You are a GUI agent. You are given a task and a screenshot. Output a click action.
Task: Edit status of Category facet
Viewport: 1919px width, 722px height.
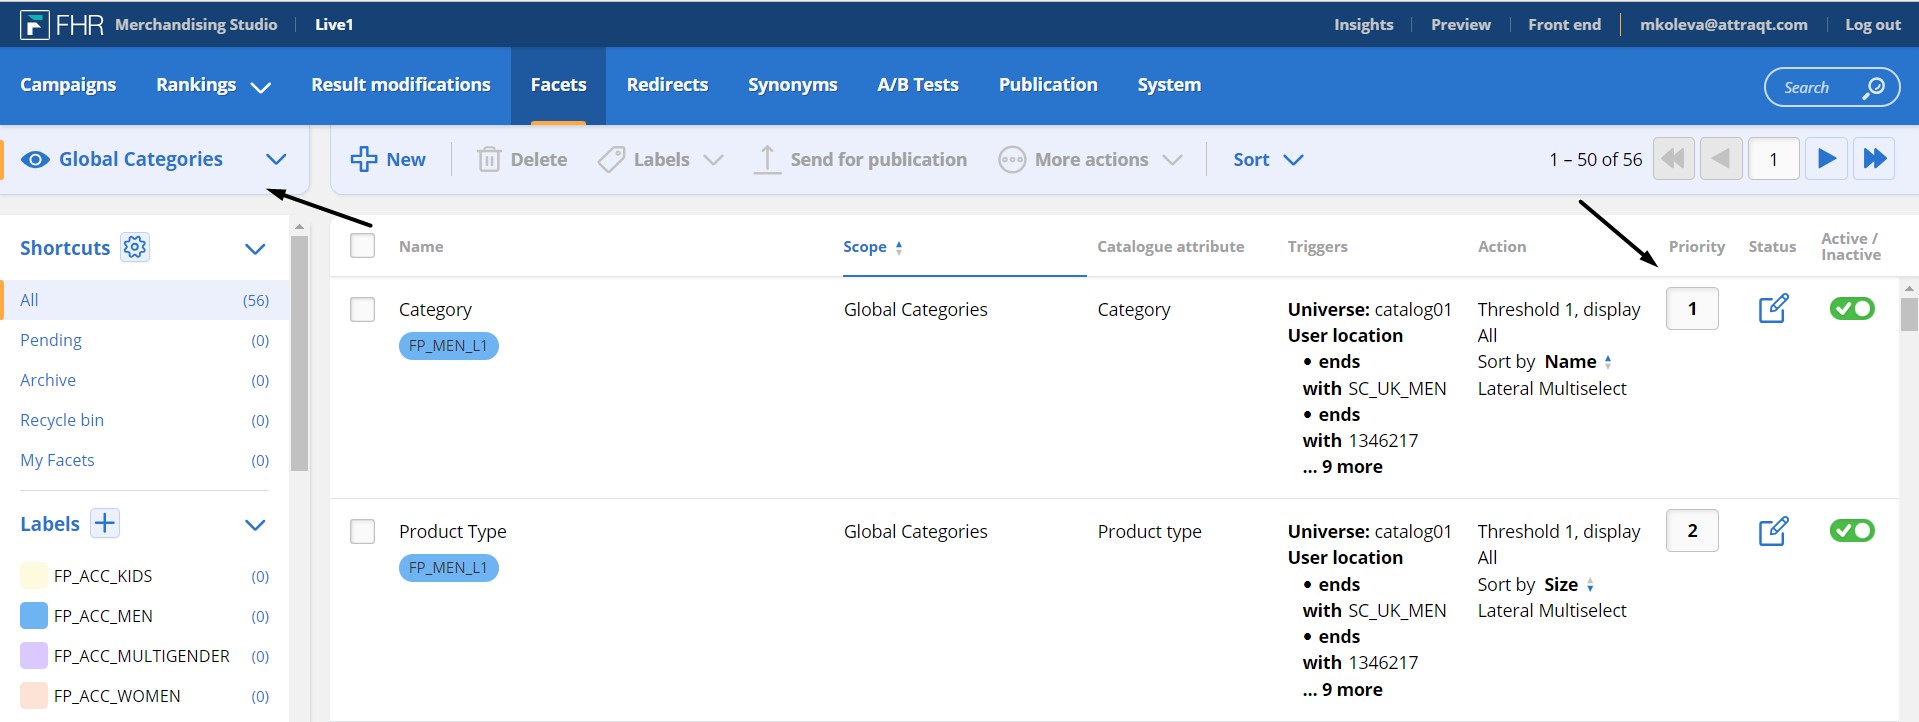click(1773, 308)
